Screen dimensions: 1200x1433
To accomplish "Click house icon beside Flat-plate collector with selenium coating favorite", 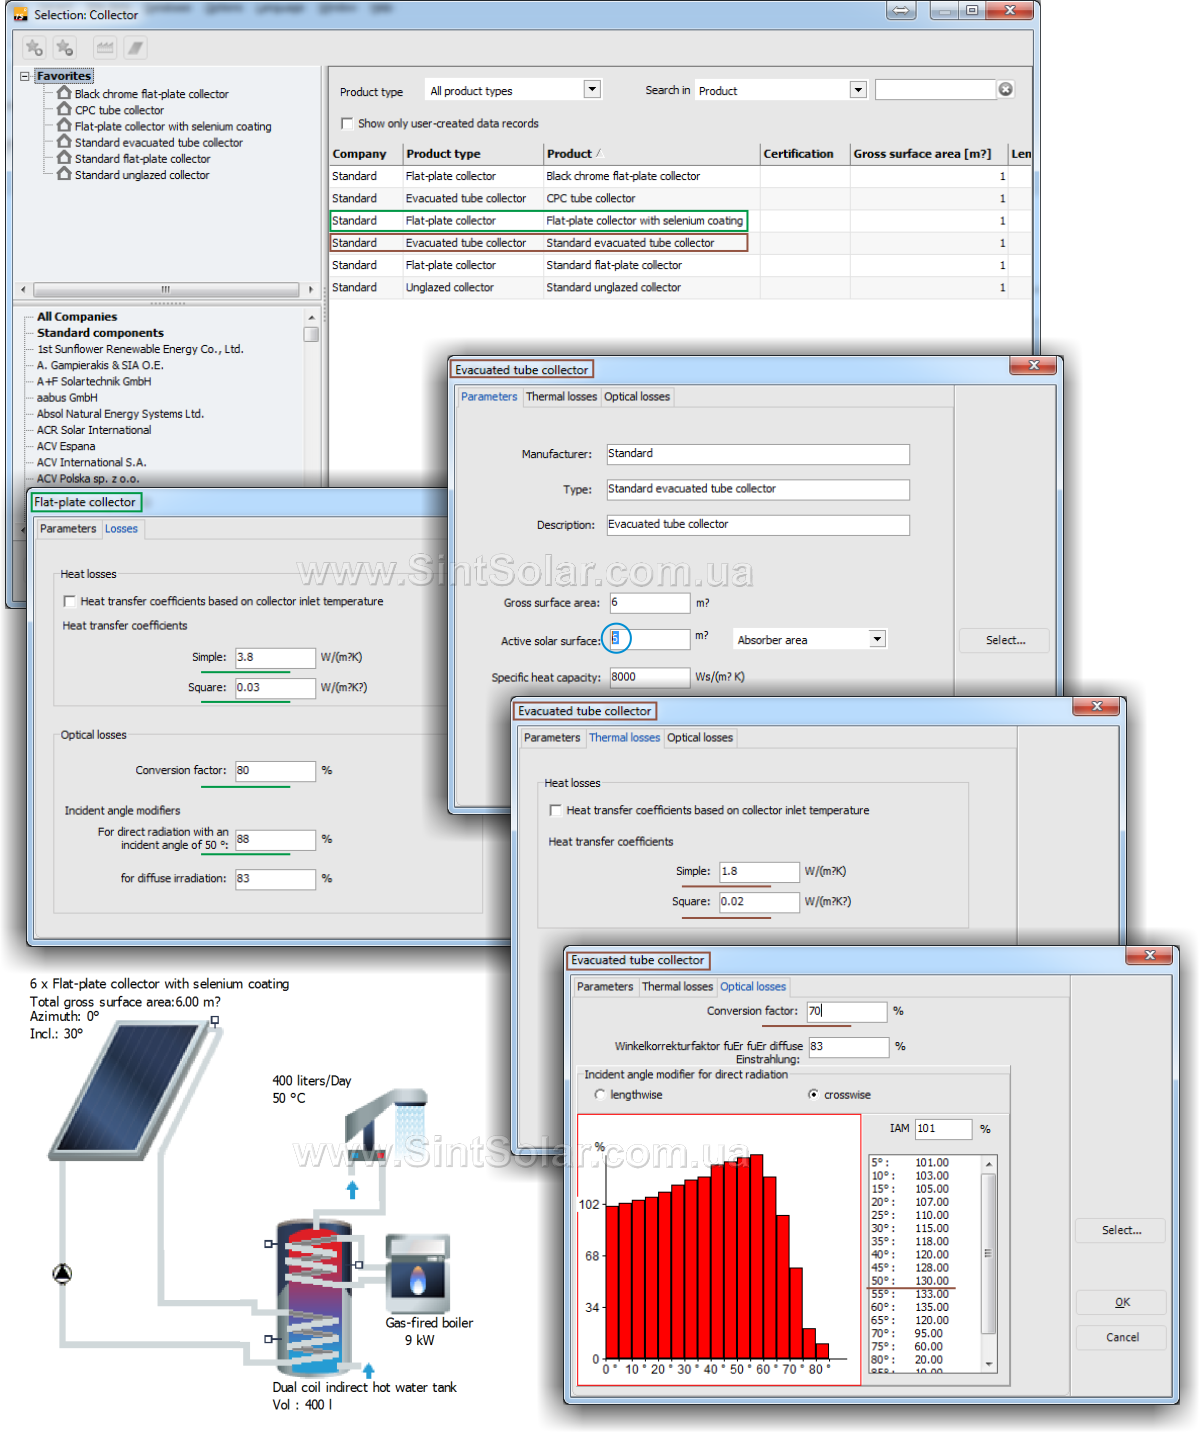I will pos(64,125).
